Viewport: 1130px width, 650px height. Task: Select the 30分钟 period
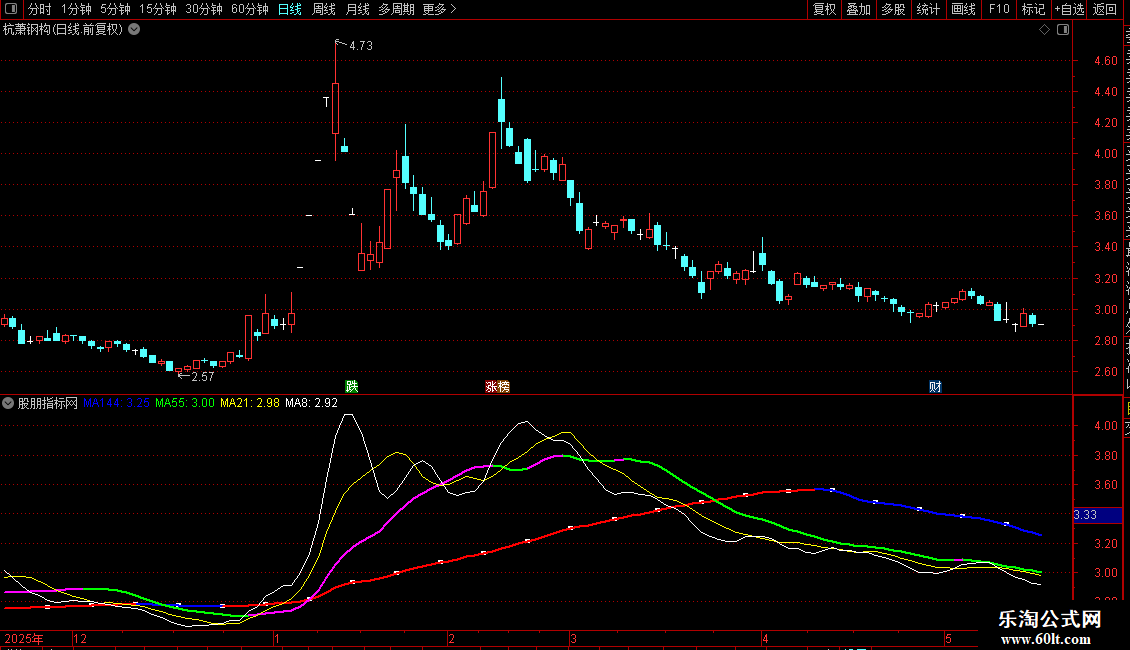(204, 9)
